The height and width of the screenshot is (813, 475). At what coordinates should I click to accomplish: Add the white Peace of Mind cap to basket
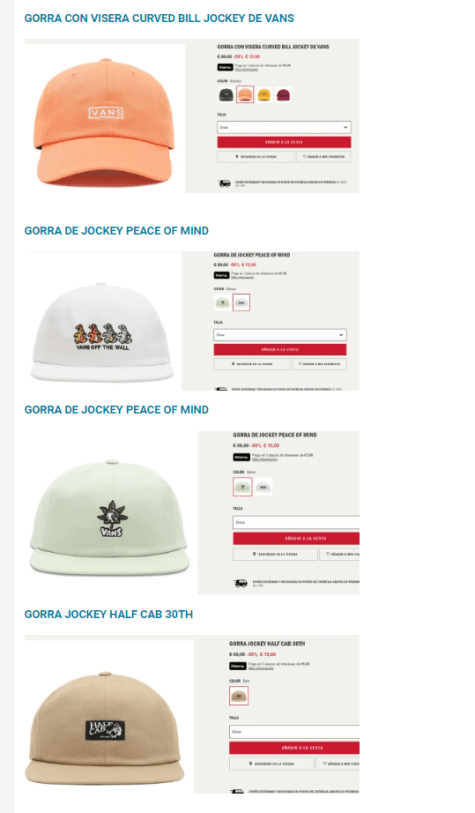pos(280,350)
